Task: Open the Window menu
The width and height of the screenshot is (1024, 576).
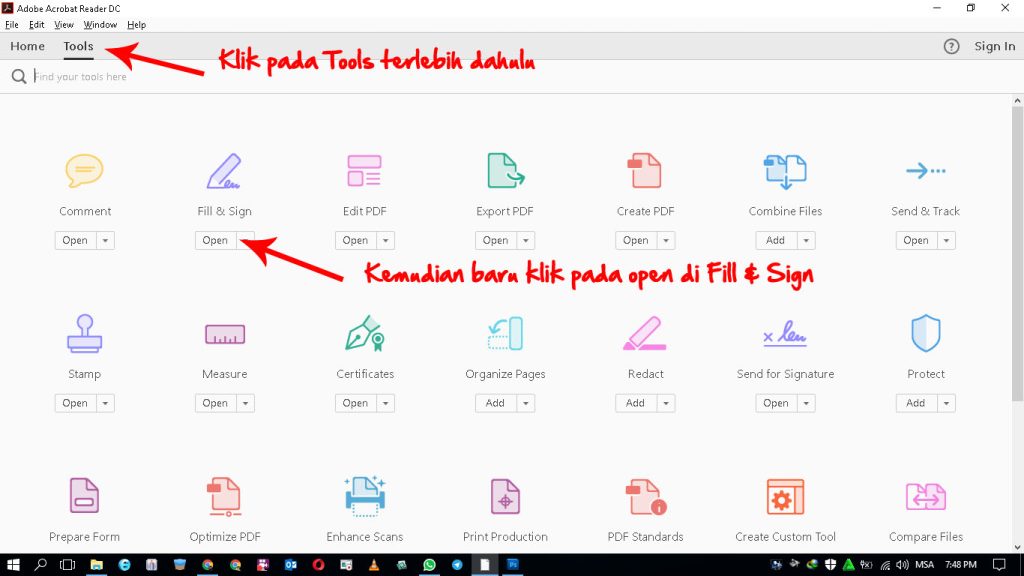Action: tap(100, 25)
